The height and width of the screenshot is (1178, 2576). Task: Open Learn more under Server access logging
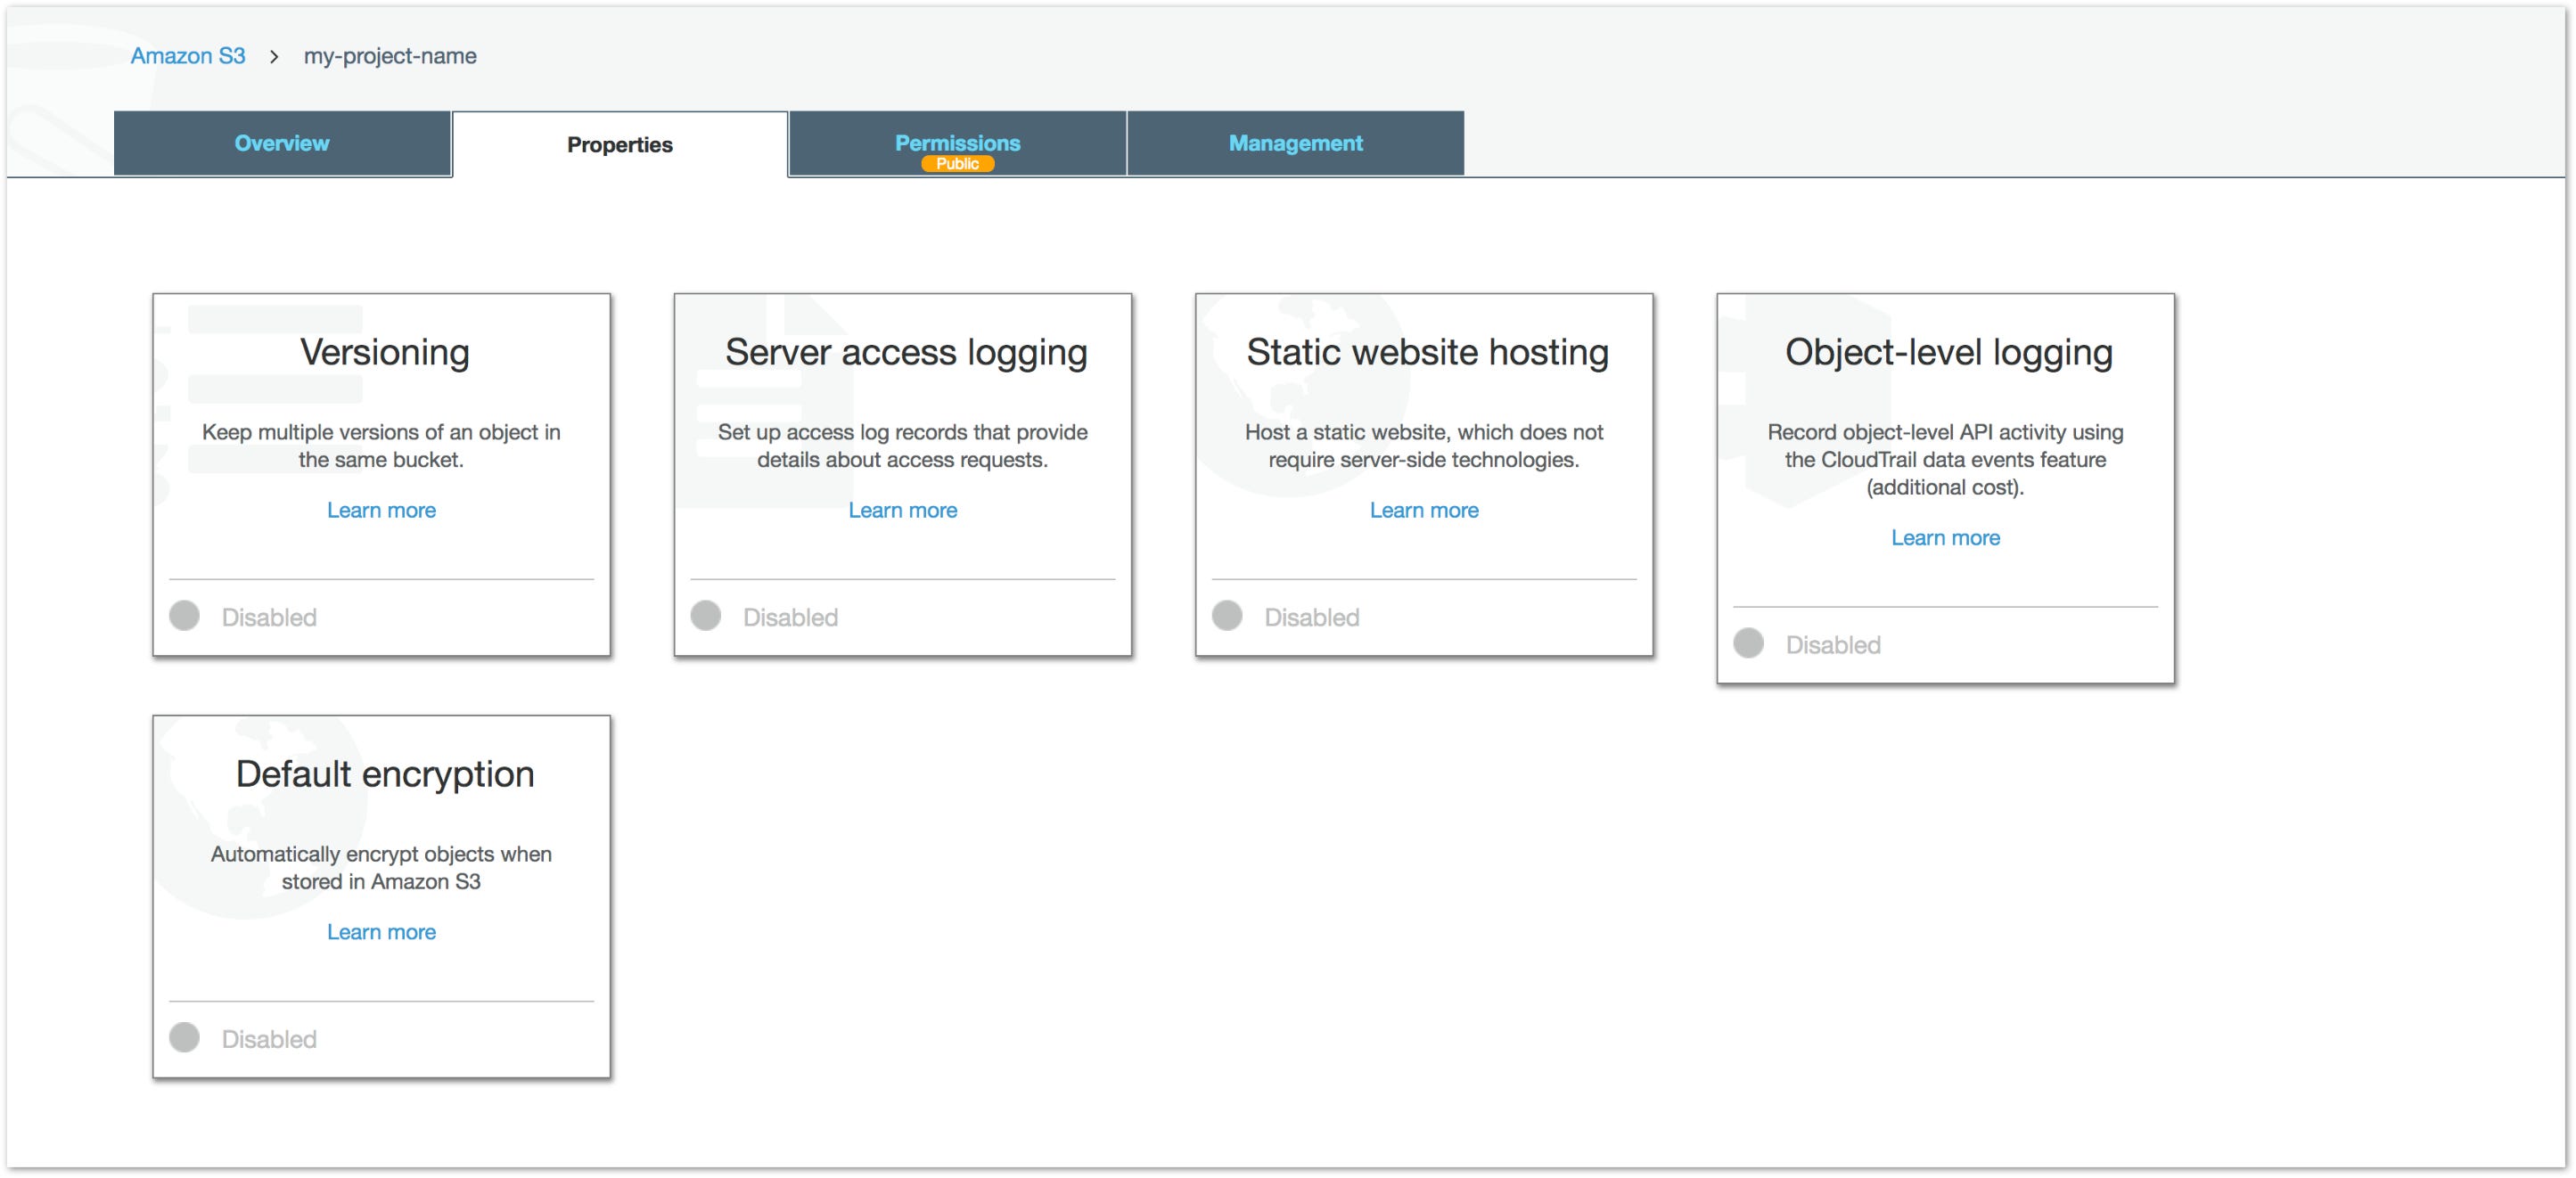click(902, 510)
